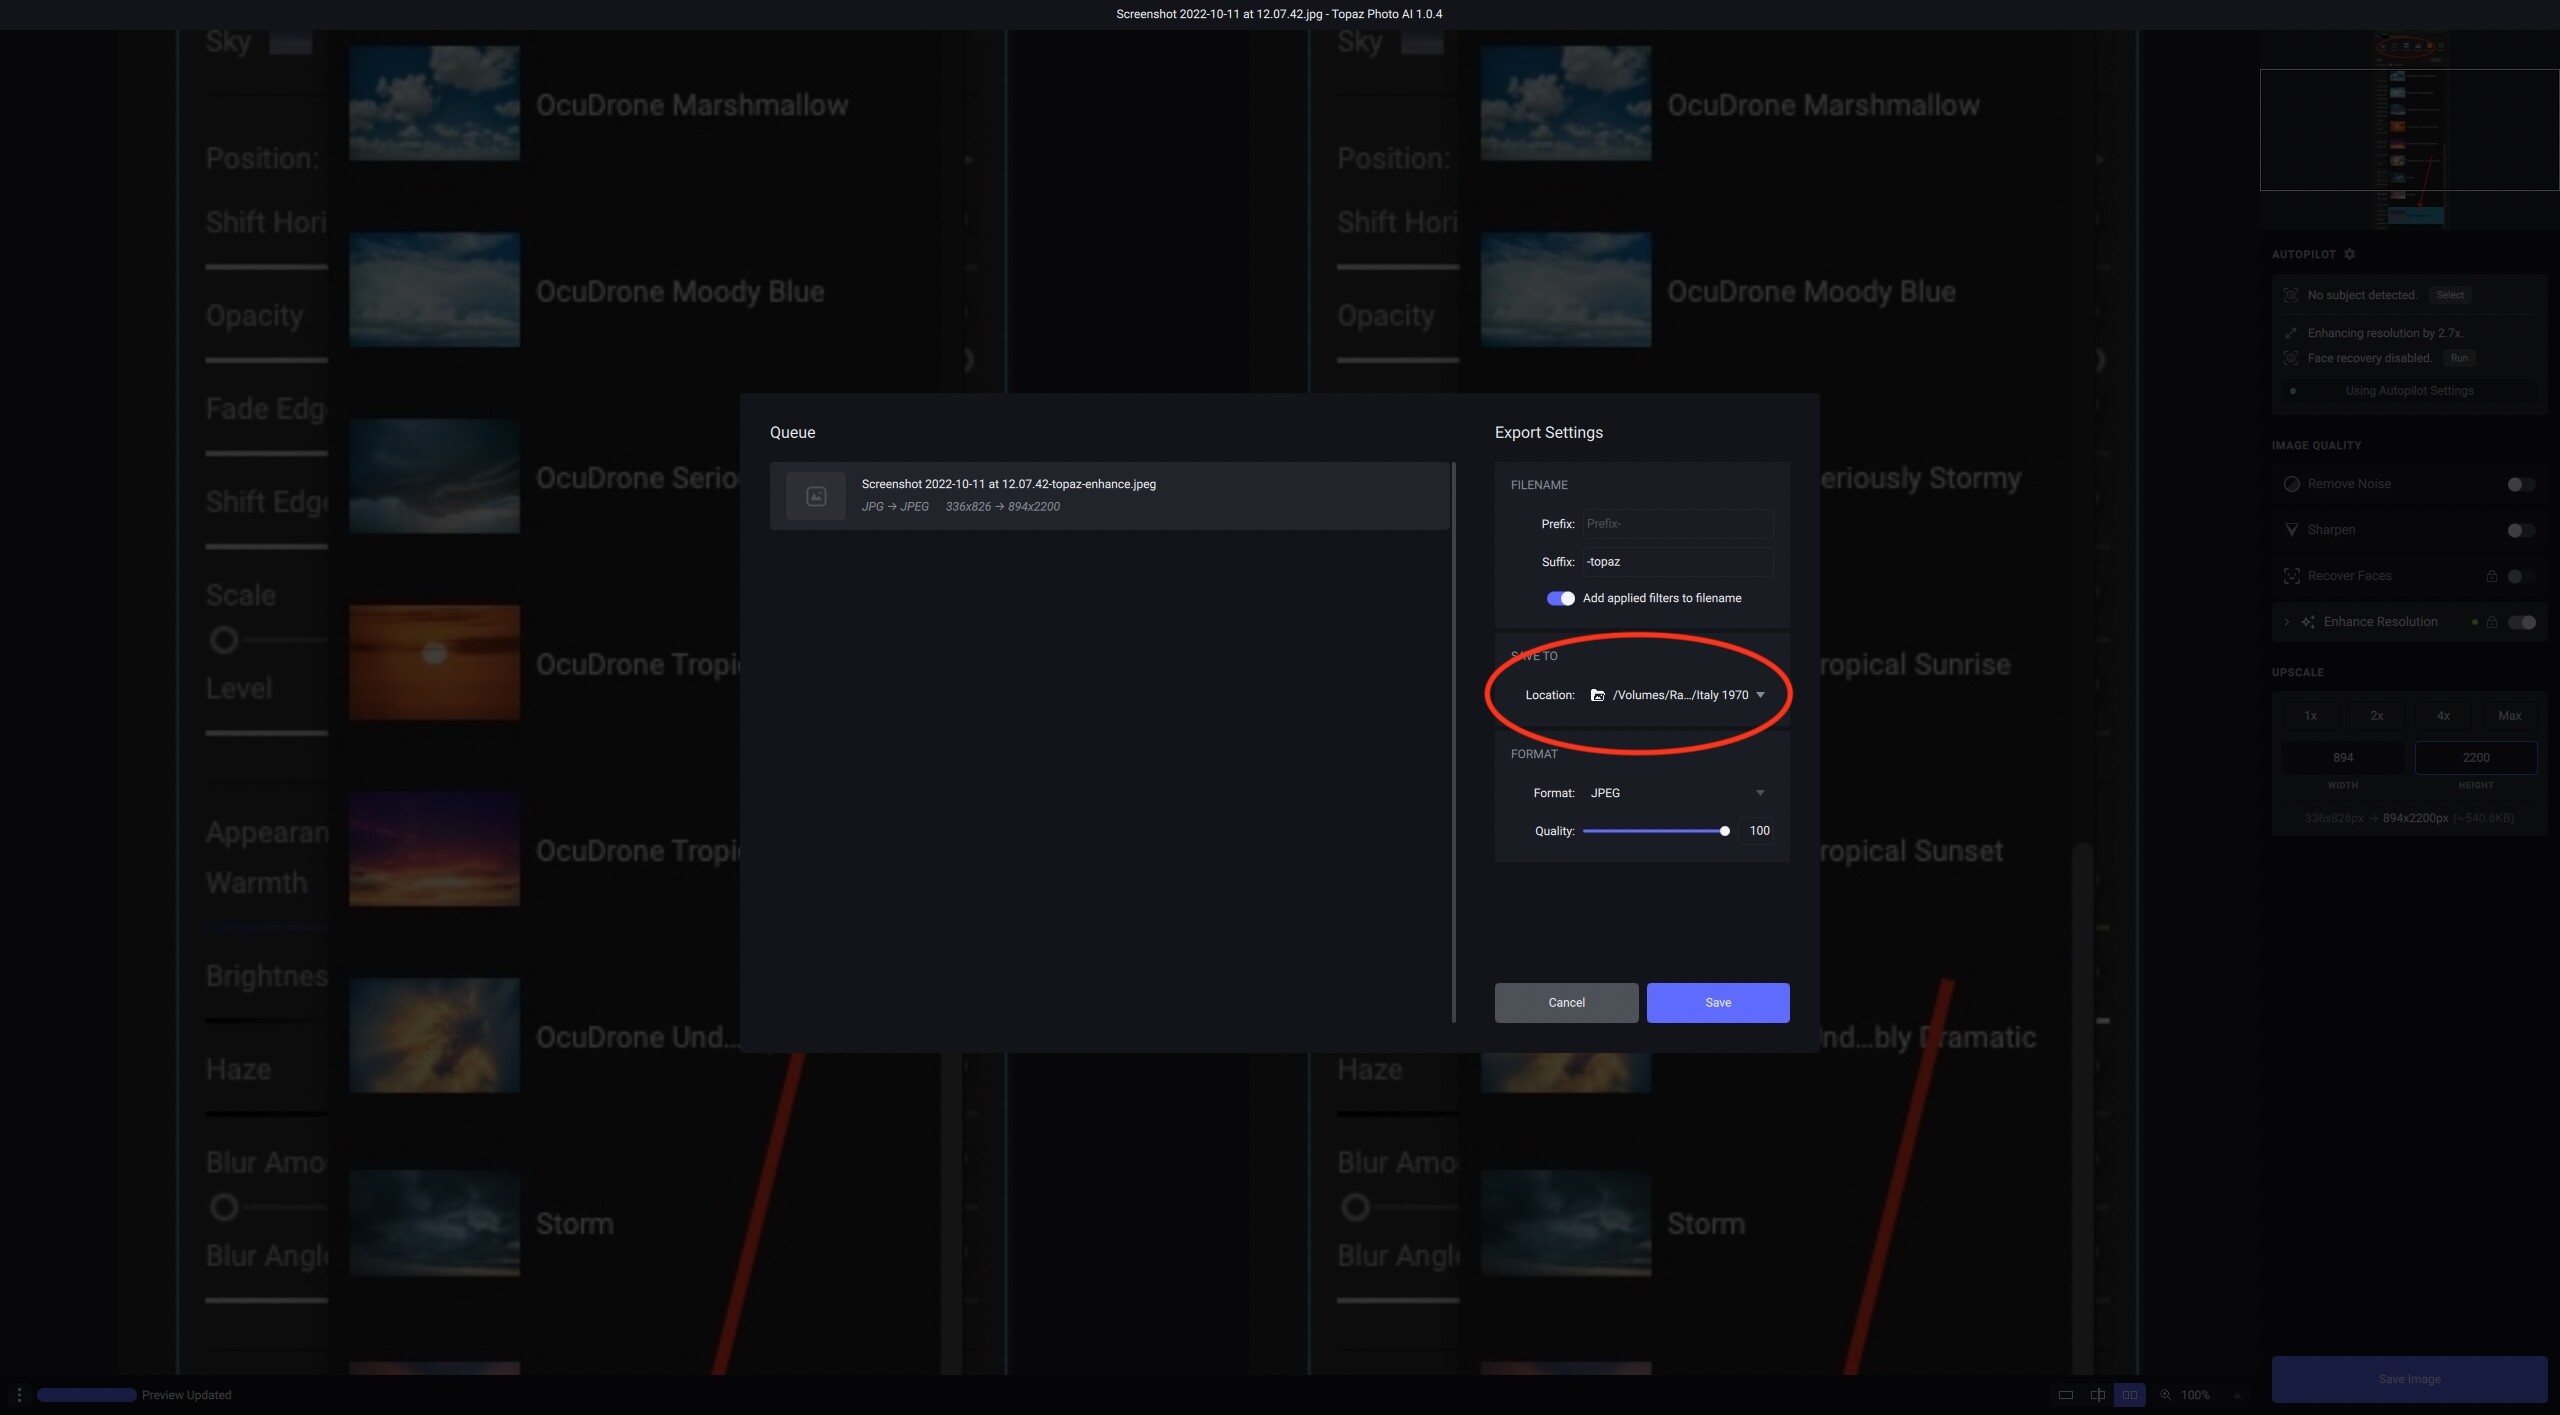Click the zoom magnifier icon
Viewport: 2560px width, 1415px height.
pyautogui.click(x=2166, y=1395)
